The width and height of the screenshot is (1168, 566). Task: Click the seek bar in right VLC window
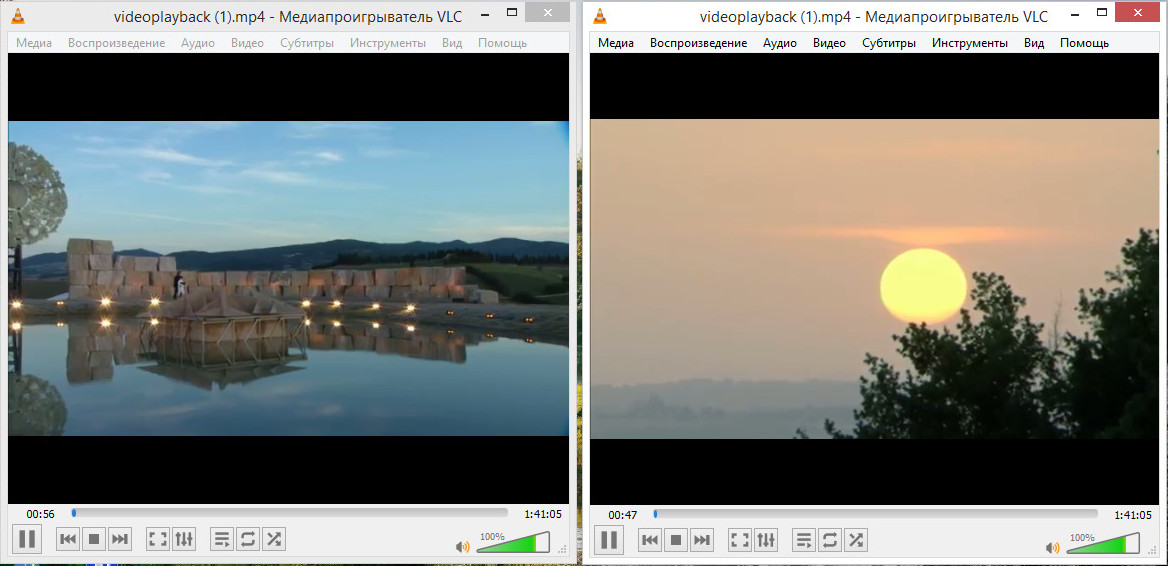pos(875,514)
